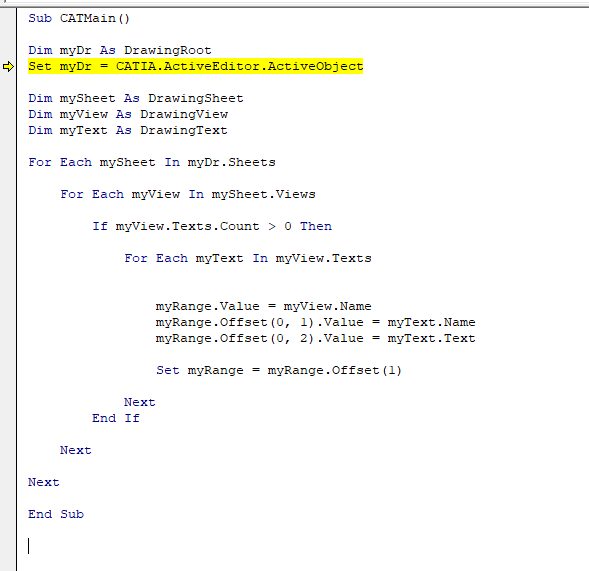Click 'For Each myText In myView.Texts' line

coord(248,258)
